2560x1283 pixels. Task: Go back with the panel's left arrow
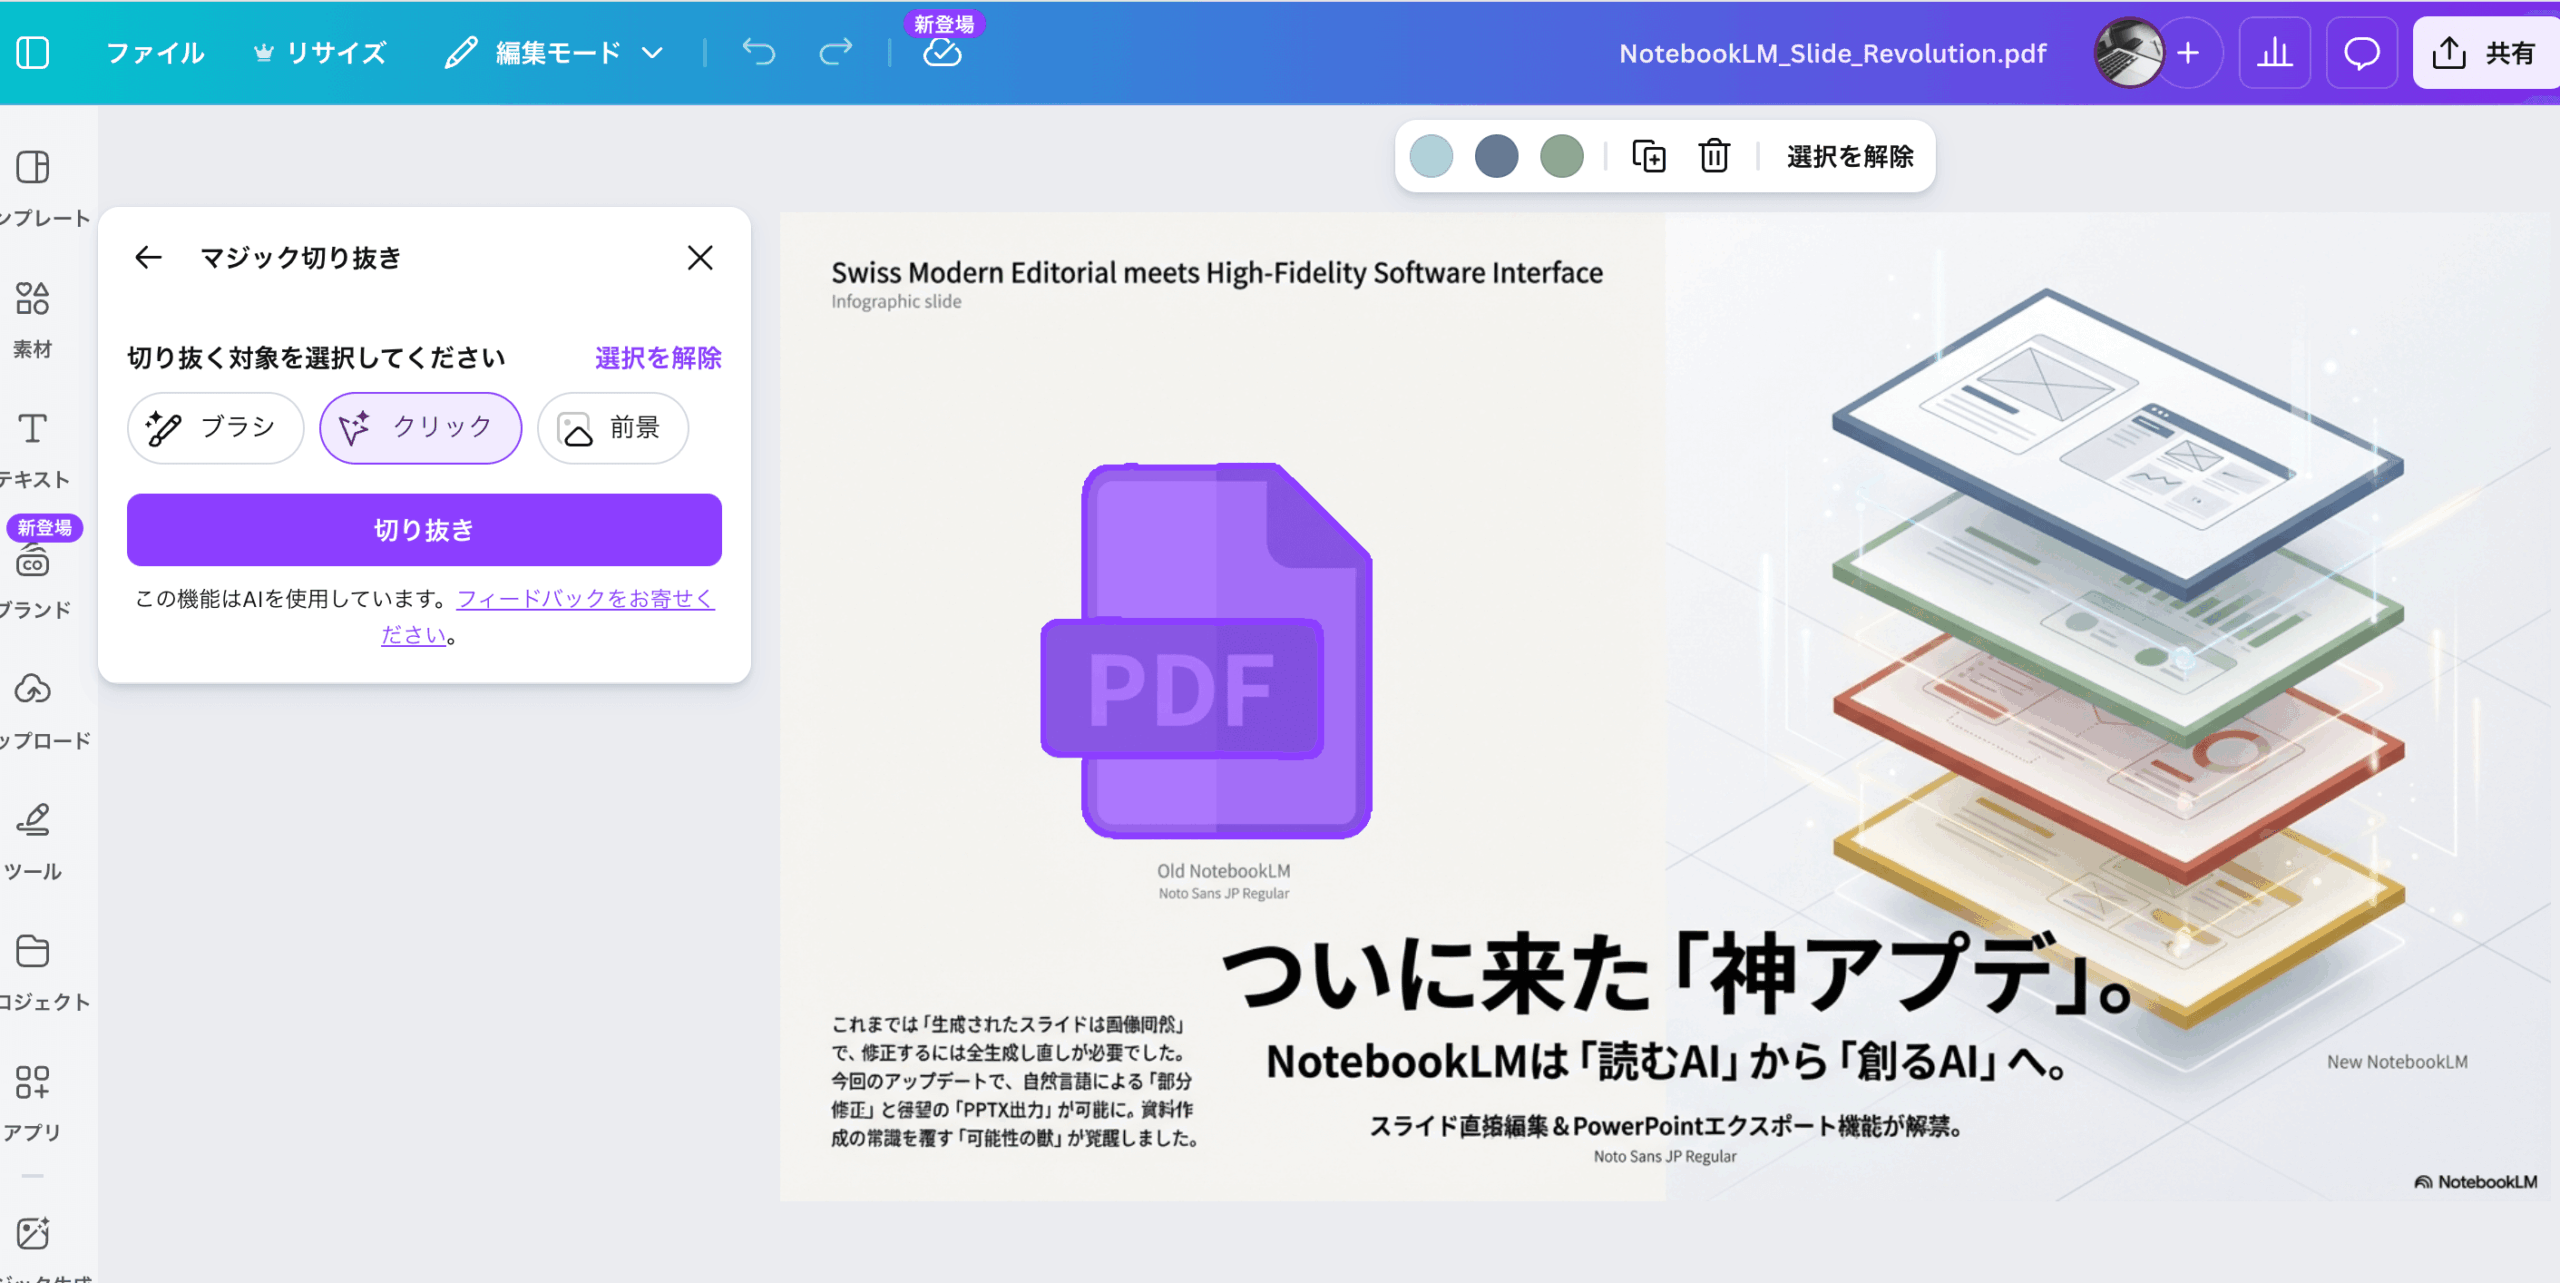click(148, 258)
